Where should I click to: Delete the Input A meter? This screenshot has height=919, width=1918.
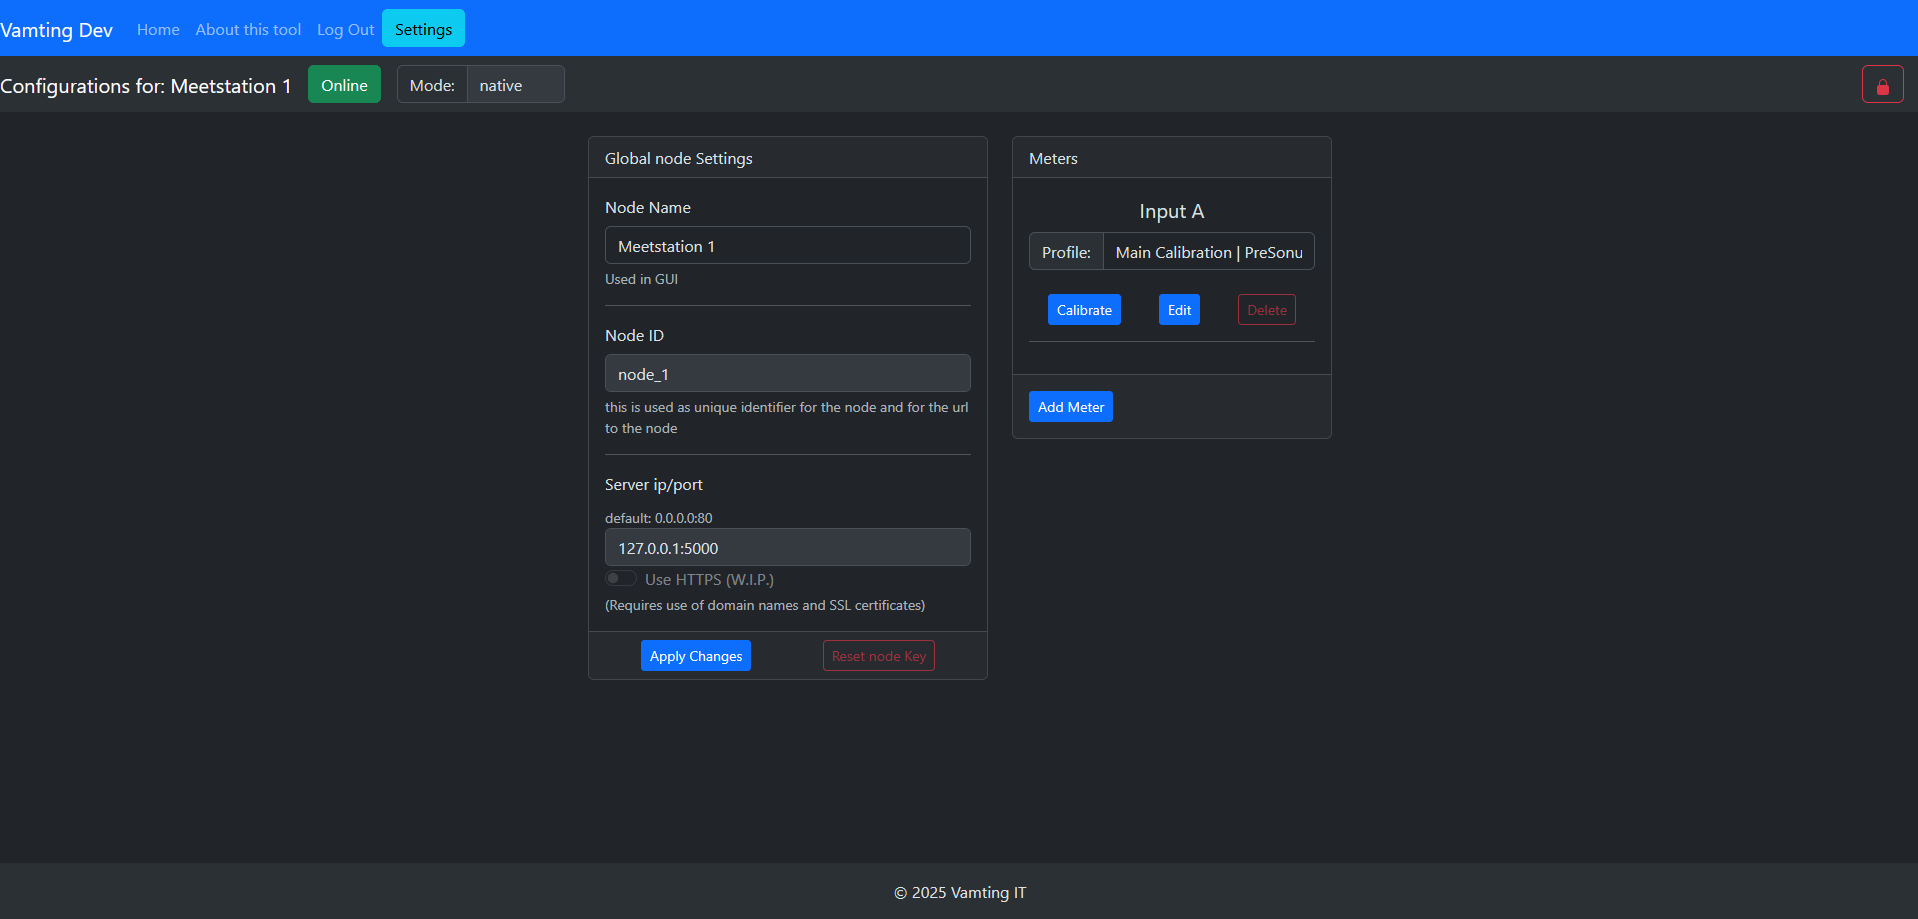coord(1266,310)
